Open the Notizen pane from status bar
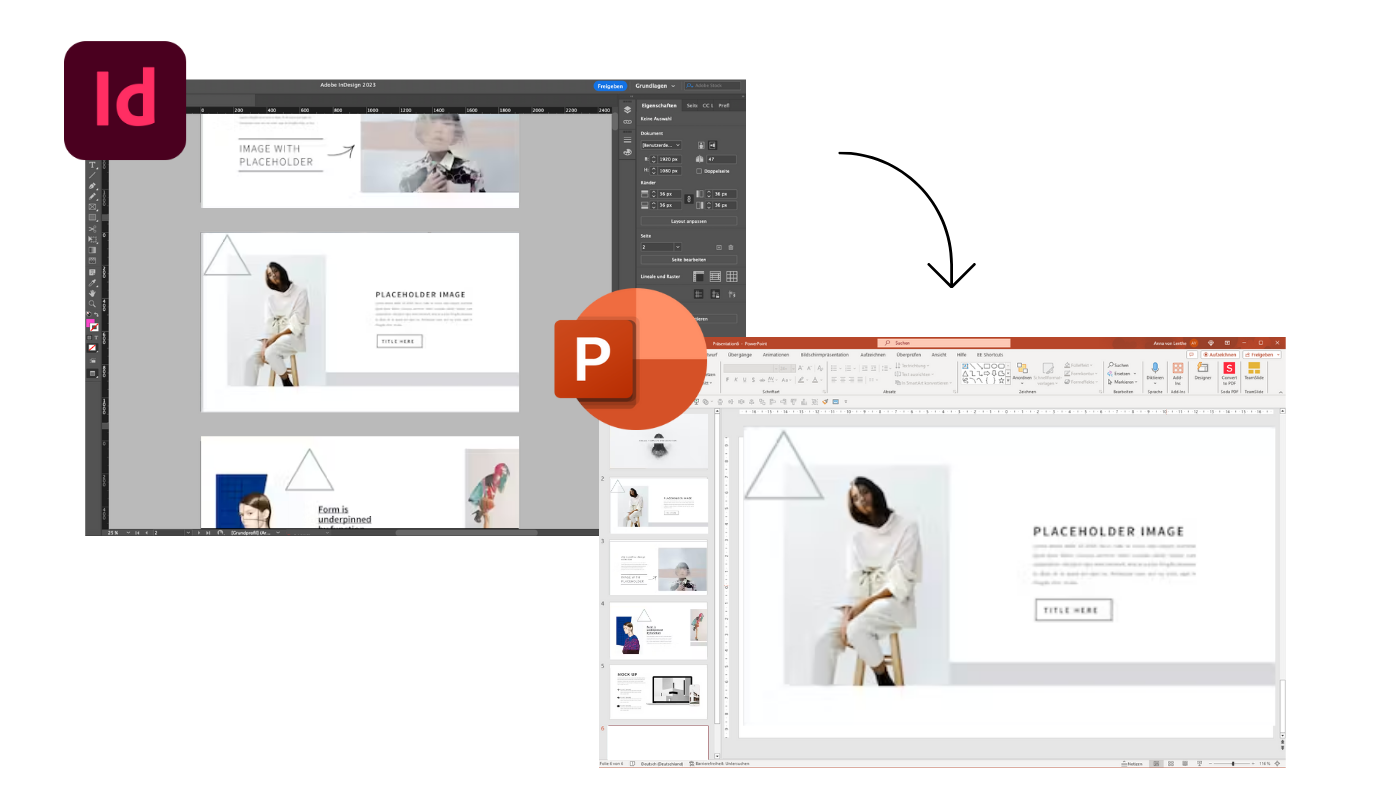Screen dimensions: 1400x800 (1132, 764)
